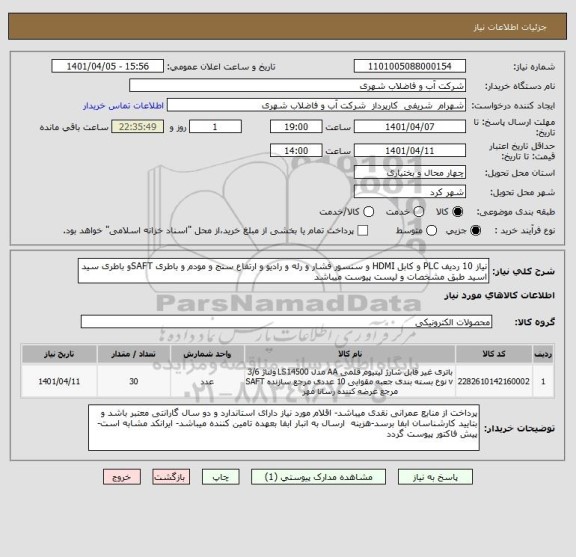Screen dimensions: 576x557
Task: Click the ردیف column header
Action: (543, 354)
